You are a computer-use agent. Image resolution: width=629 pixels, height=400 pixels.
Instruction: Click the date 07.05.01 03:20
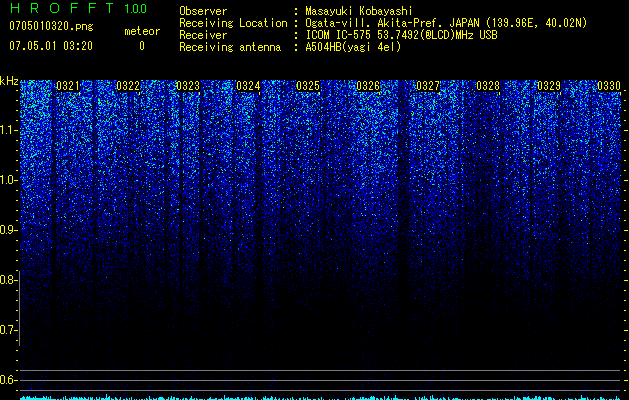[51, 46]
